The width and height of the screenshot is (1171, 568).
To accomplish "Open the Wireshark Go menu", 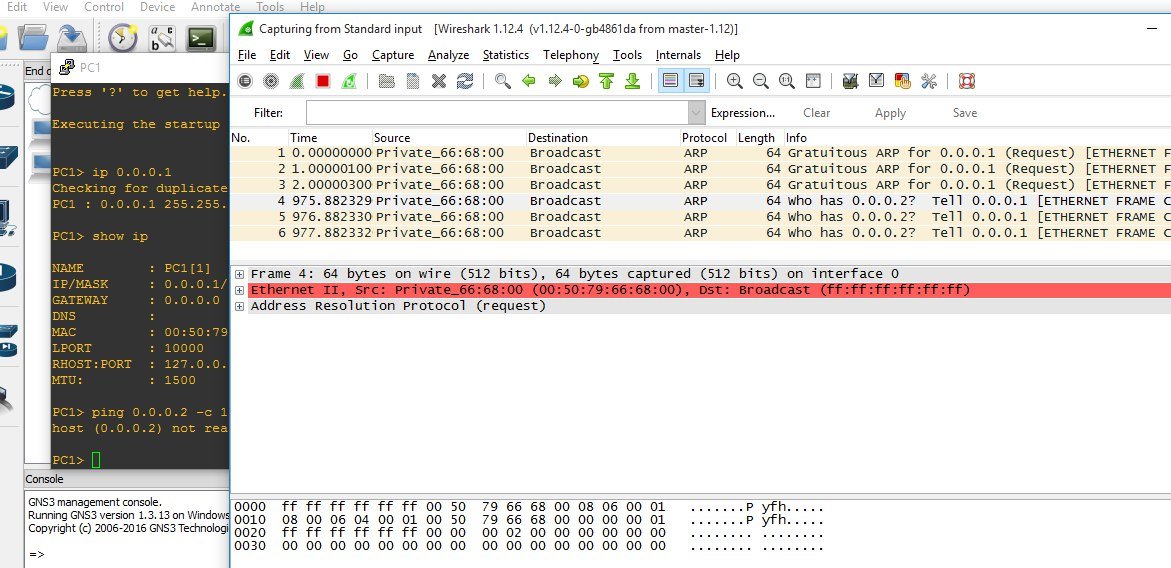I will pyautogui.click(x=350, y=54).
